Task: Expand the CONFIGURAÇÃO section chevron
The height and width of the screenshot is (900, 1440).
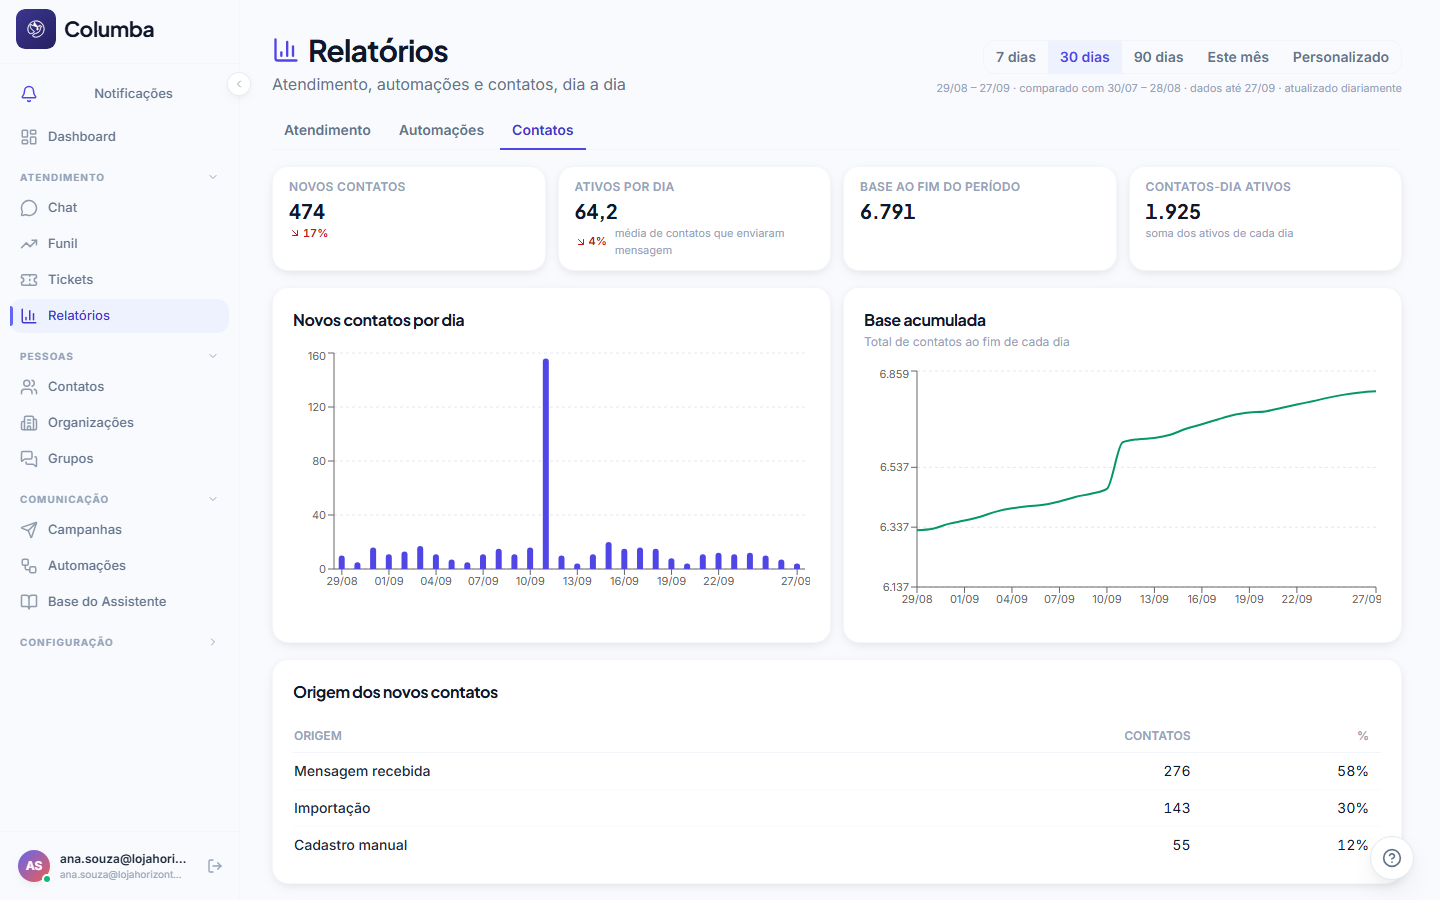Action: (213, 642)
